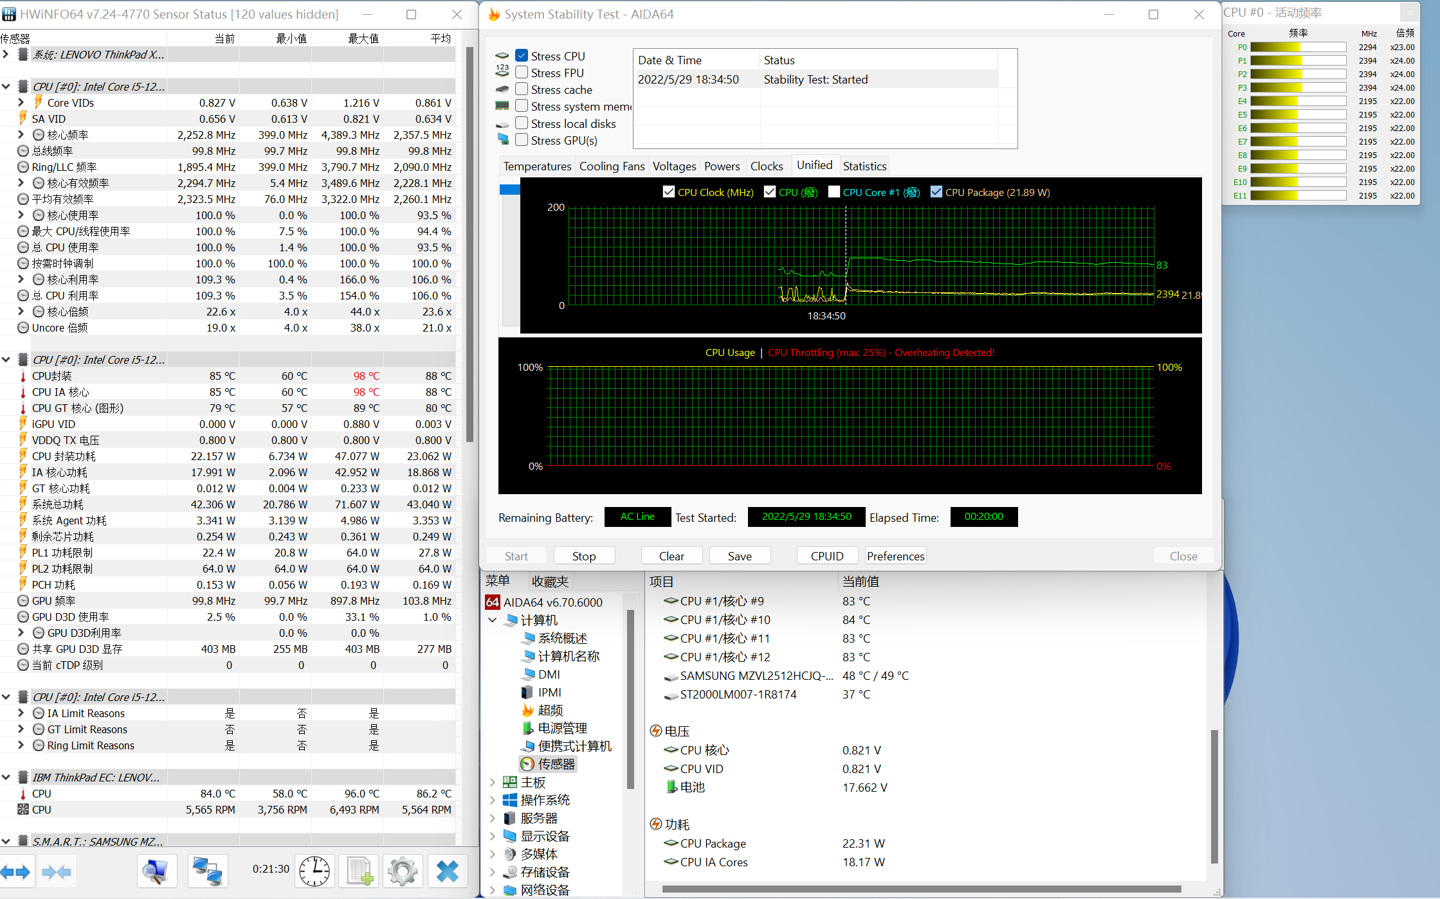This screenshot has width=1440, height=899.
Task: Expand the IA Limit Reasons row
Action: tap(21, 713)
